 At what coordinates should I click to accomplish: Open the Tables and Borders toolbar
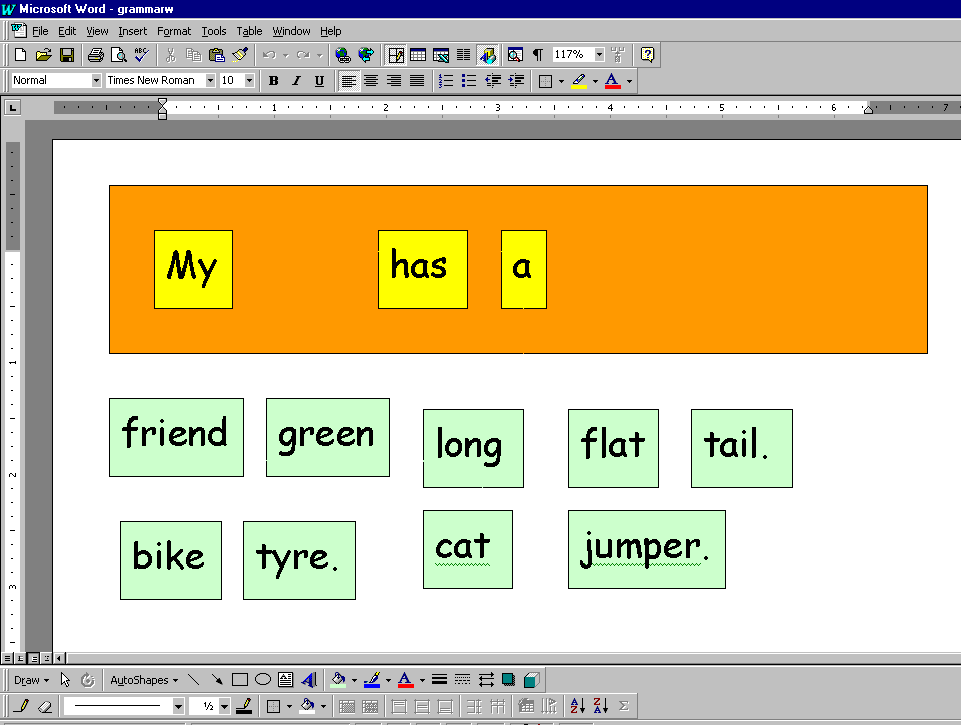click(394, 55)
